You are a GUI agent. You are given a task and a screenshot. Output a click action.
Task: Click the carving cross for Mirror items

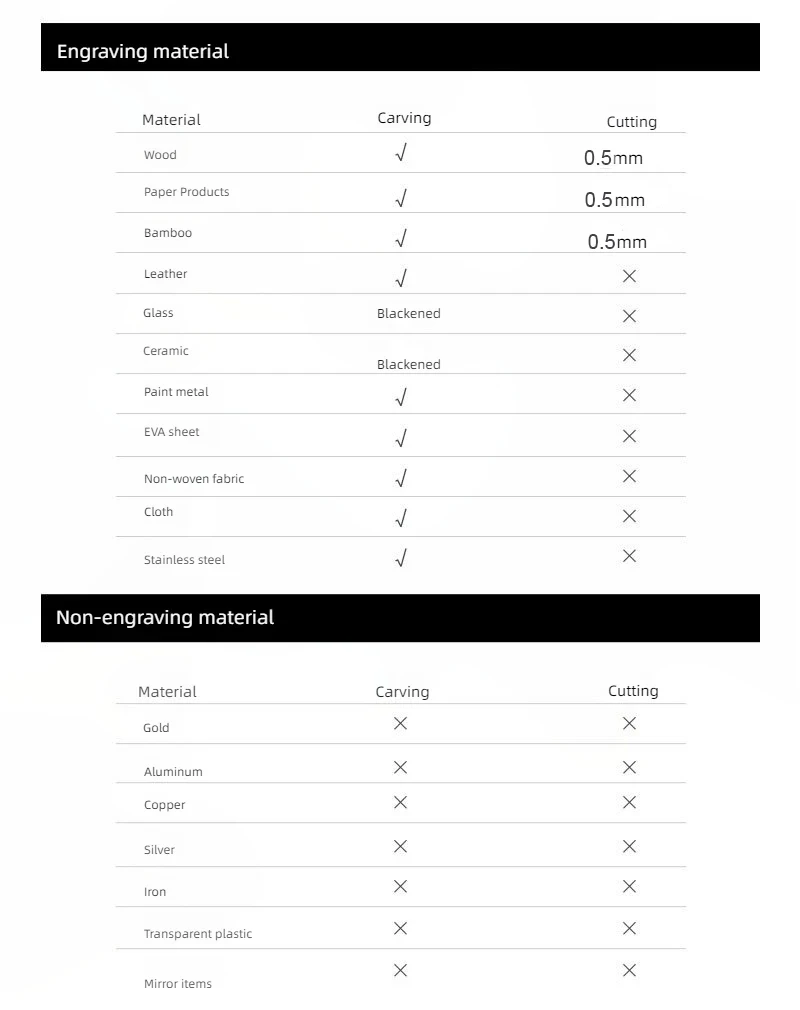[400, 970]
